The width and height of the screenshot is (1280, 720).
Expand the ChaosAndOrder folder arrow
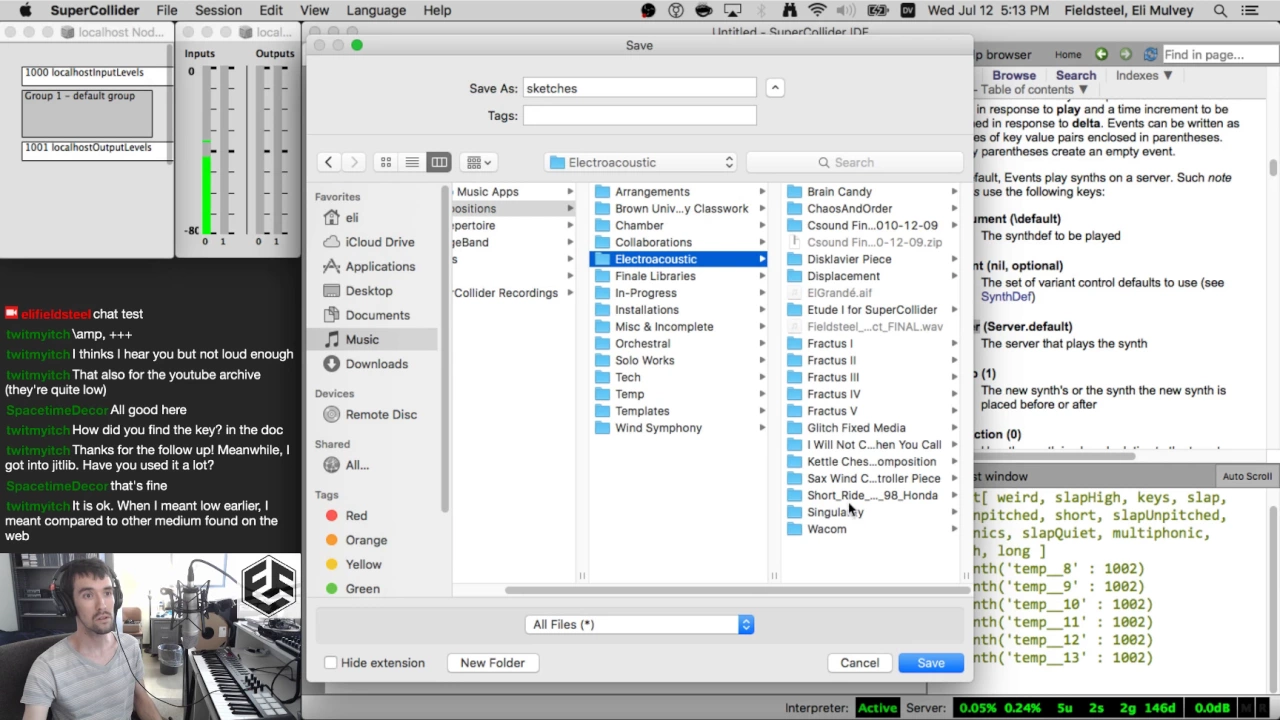pyautogui.click(x=954, y=209)
